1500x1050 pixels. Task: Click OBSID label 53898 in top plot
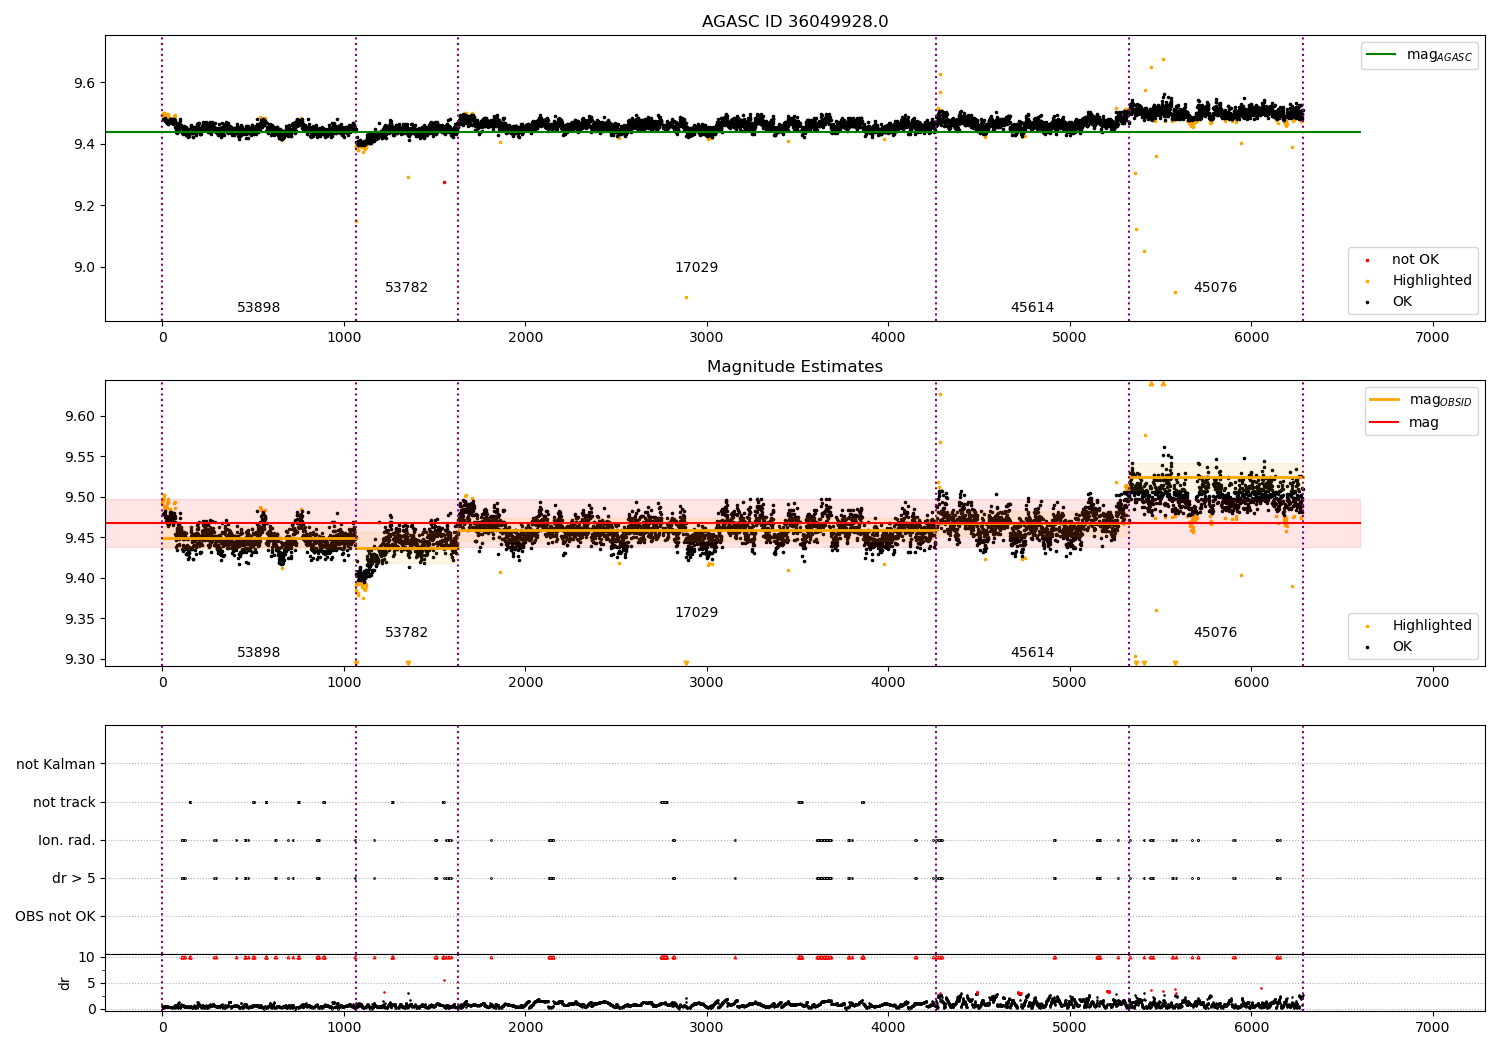pos(258,308)
